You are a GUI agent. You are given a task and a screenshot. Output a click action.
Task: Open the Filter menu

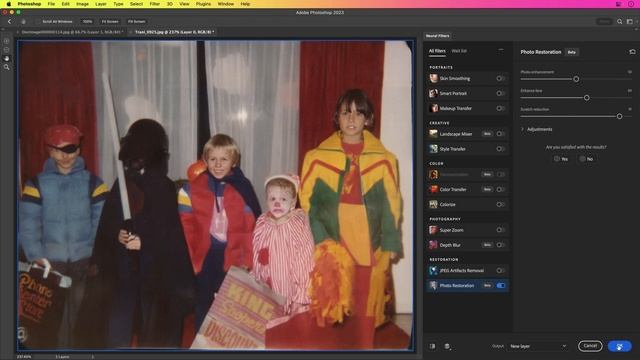tap(155, 4)
